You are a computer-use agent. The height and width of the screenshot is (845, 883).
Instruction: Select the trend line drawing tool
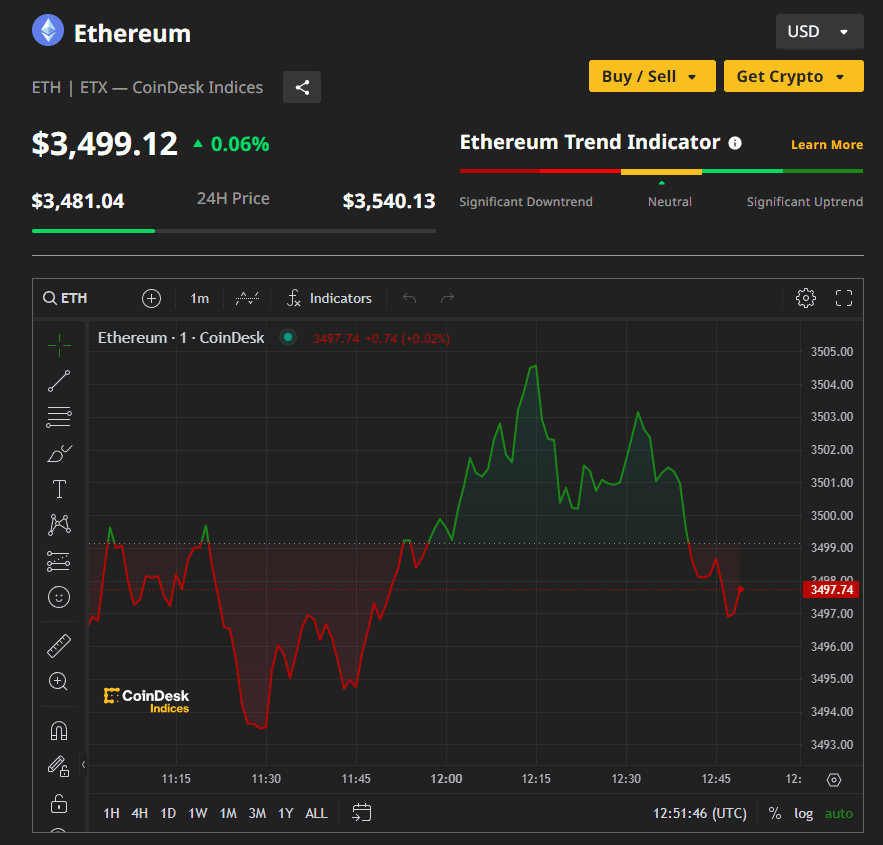pos(59,381)
